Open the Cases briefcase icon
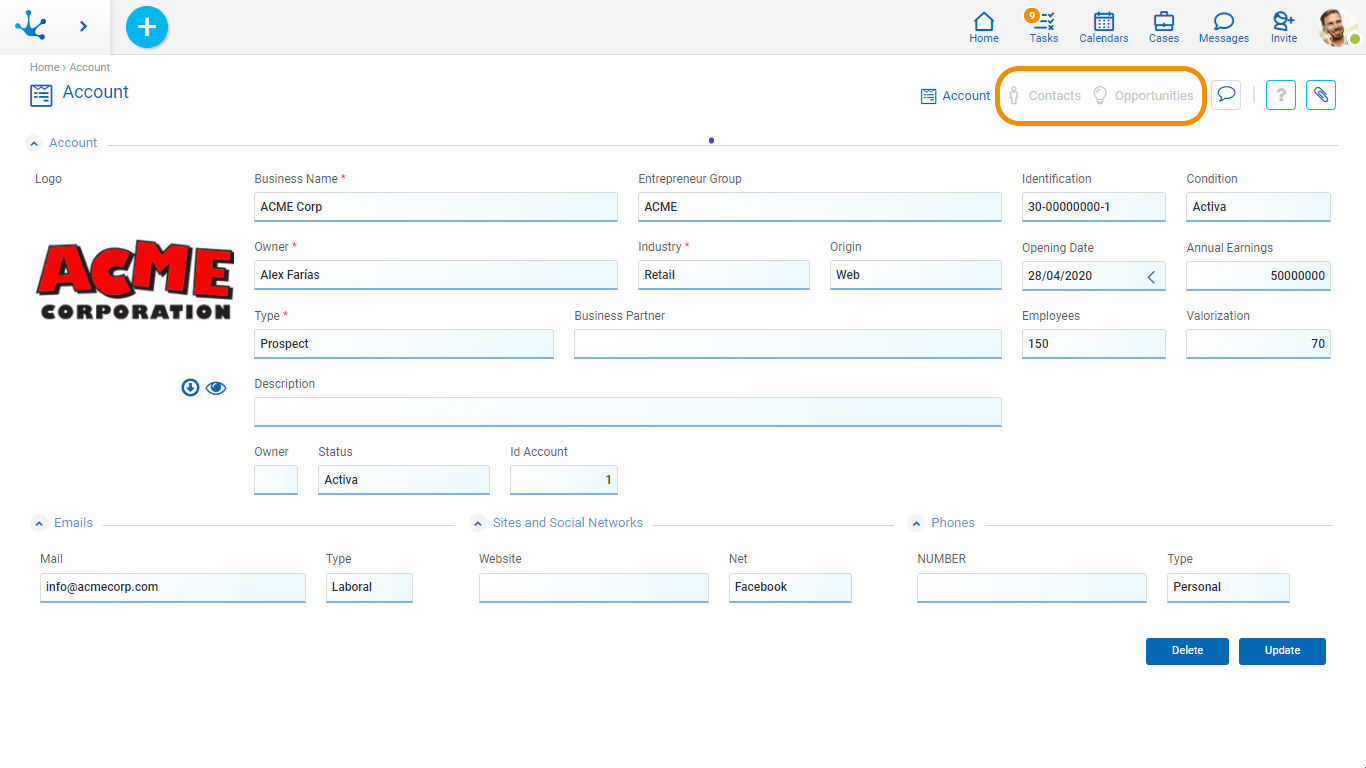1366x768 pixels. pyautogui.click(x=1163, y=27)
